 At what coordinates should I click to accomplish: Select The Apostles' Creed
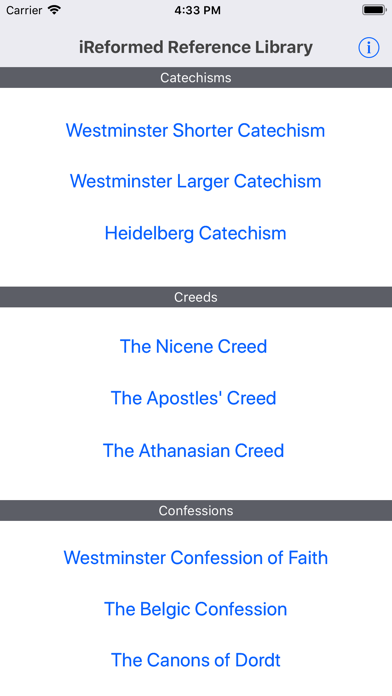[194, 398]
